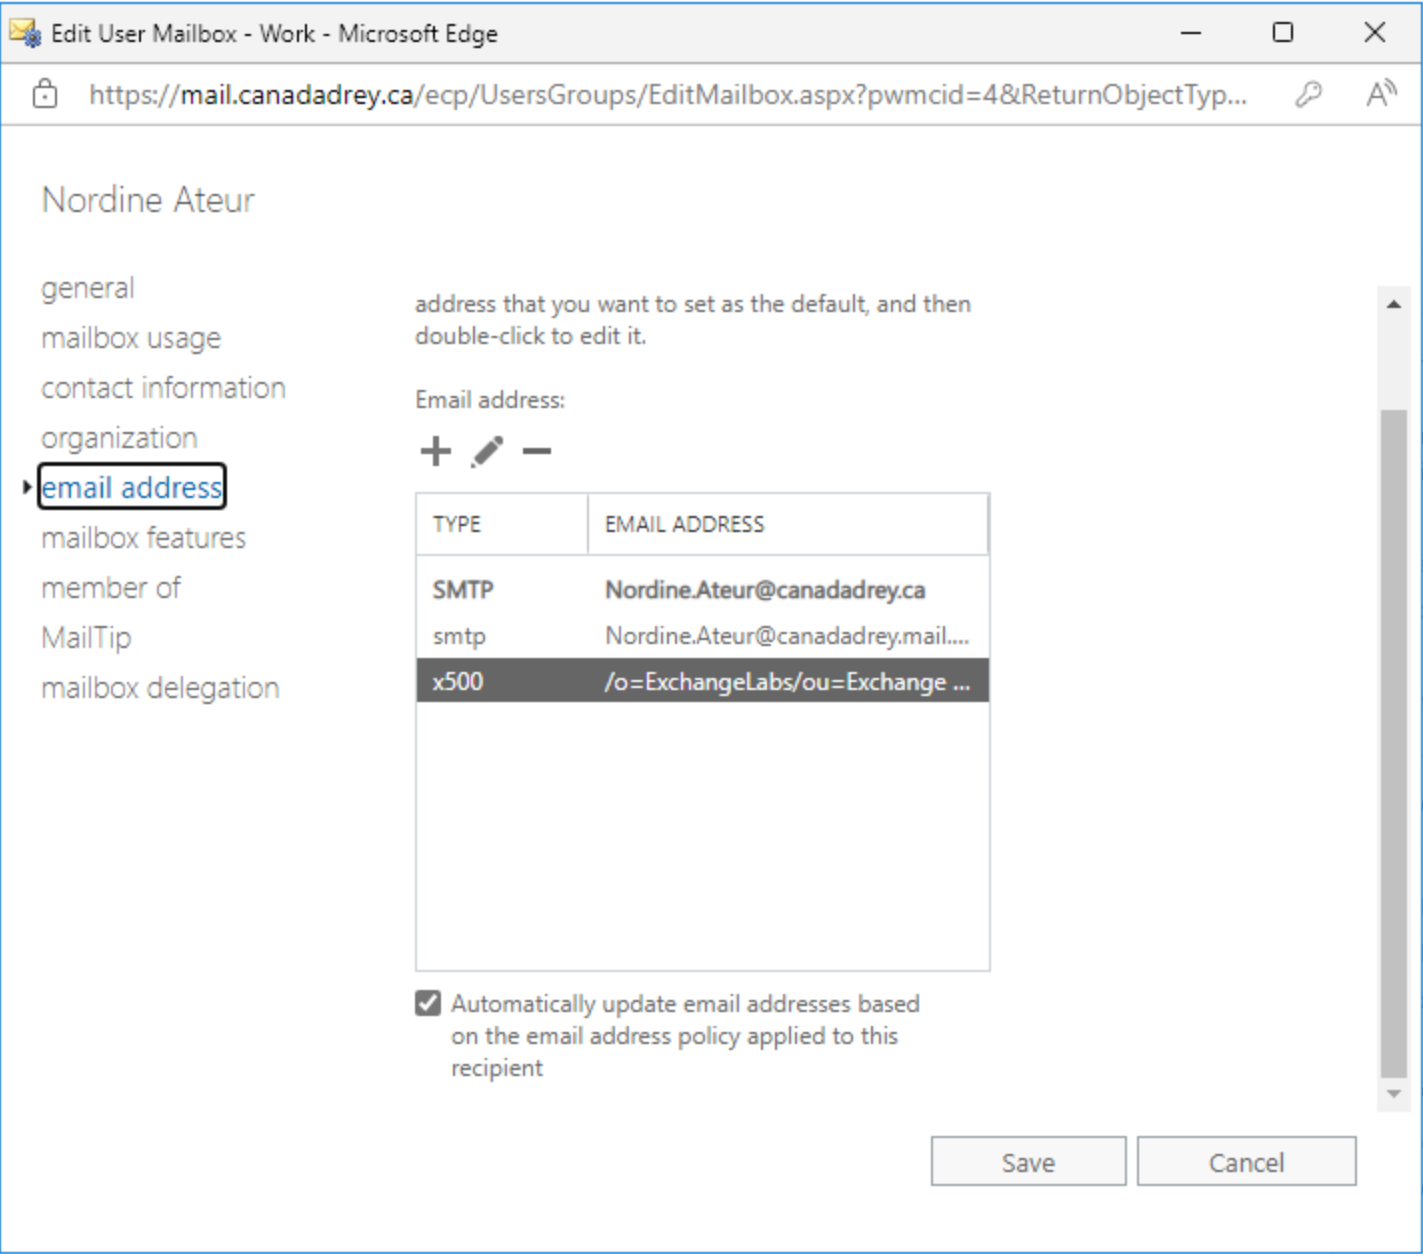Select the x500 address row
This screenshot has width=1423, height=1254.
pyautogui.click(x=700, y=682)
